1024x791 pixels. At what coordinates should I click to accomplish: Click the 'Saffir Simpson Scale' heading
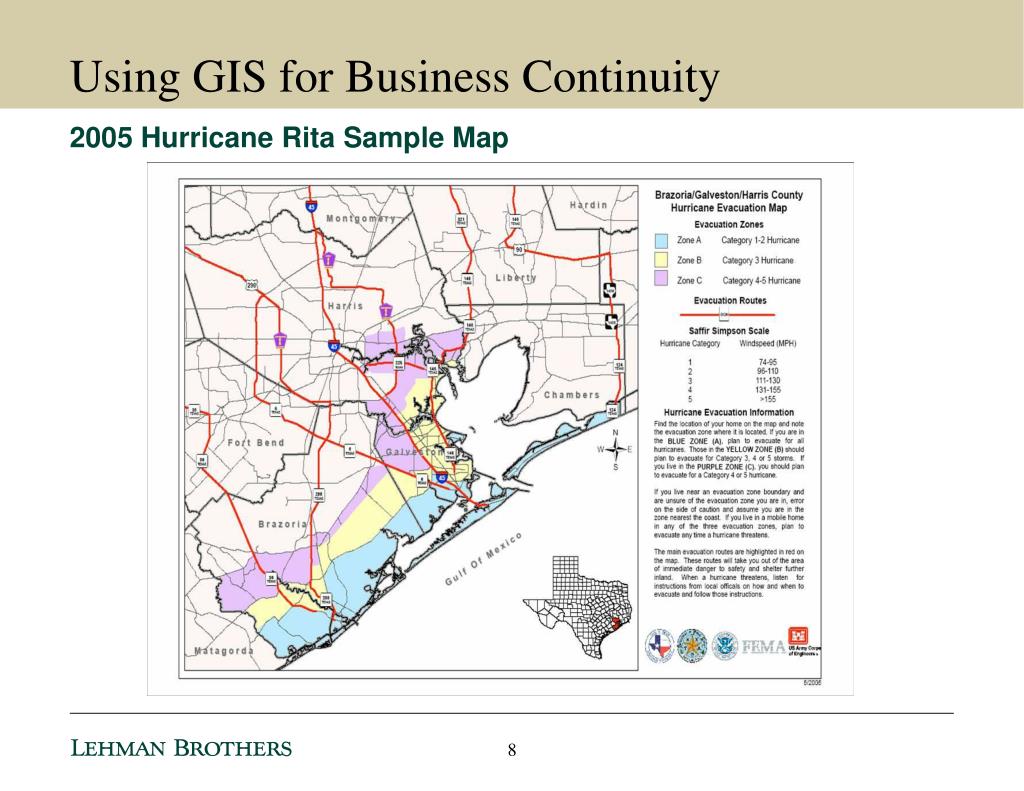[x=729, y=331]
